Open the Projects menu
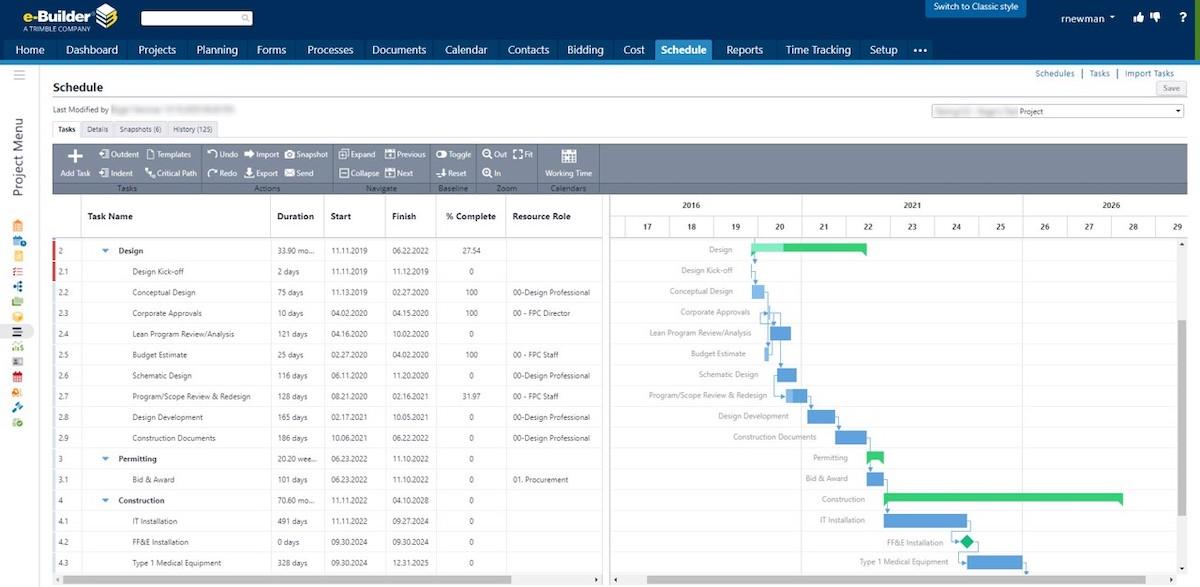This screenshot has width=1200, height=587. click(x=157, y=50)
